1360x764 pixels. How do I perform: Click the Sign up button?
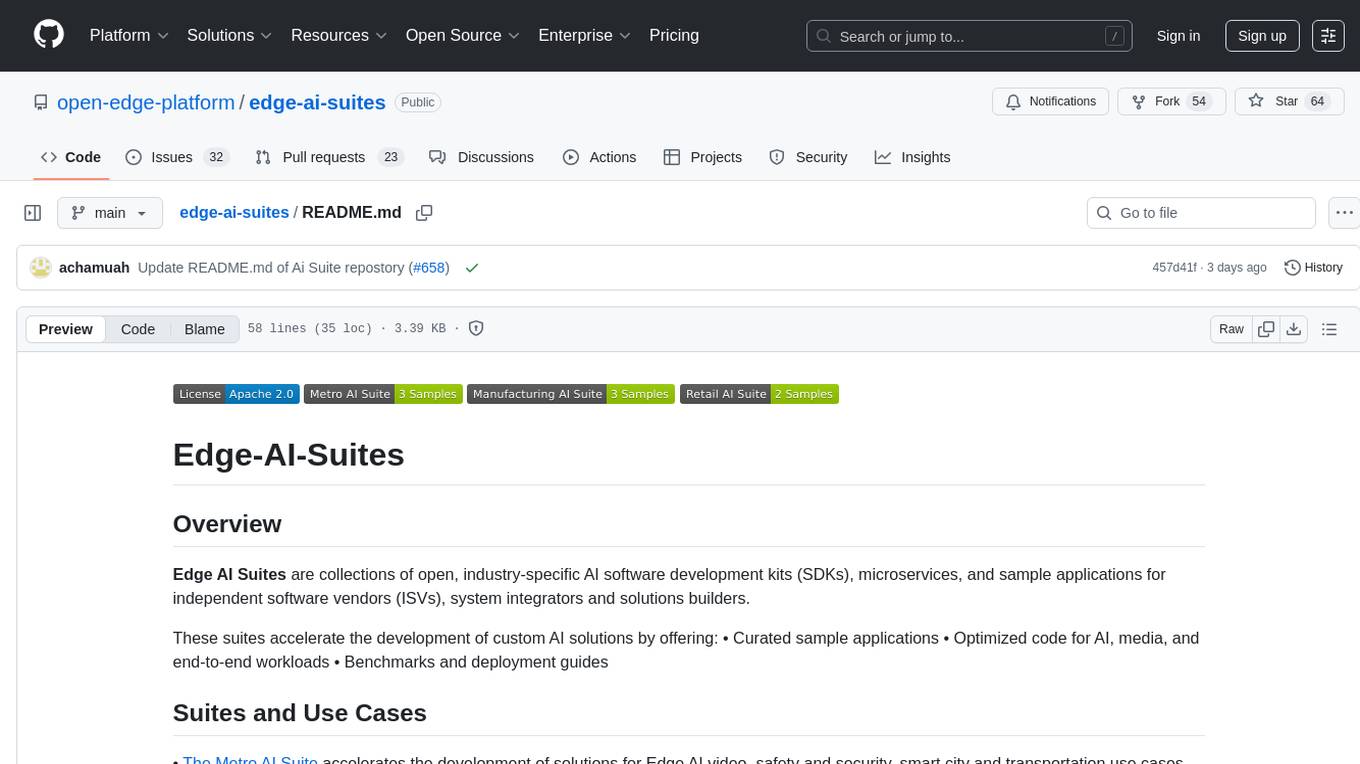point(1262,36)
